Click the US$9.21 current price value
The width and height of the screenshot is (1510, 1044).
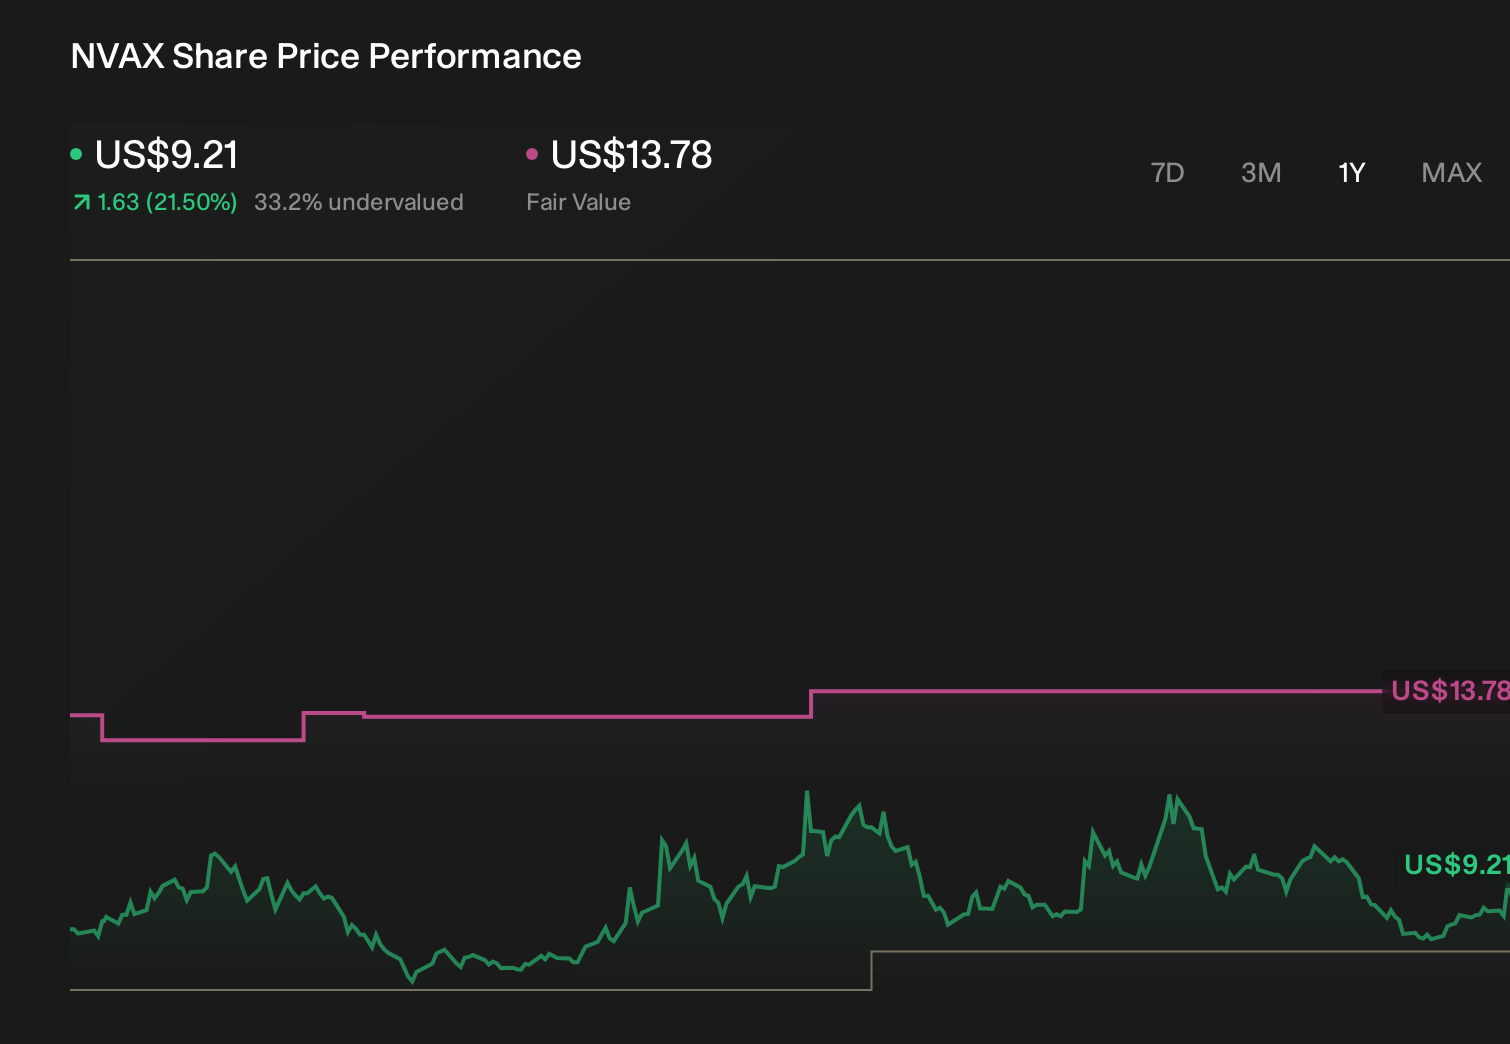click(x=167, y=155)
